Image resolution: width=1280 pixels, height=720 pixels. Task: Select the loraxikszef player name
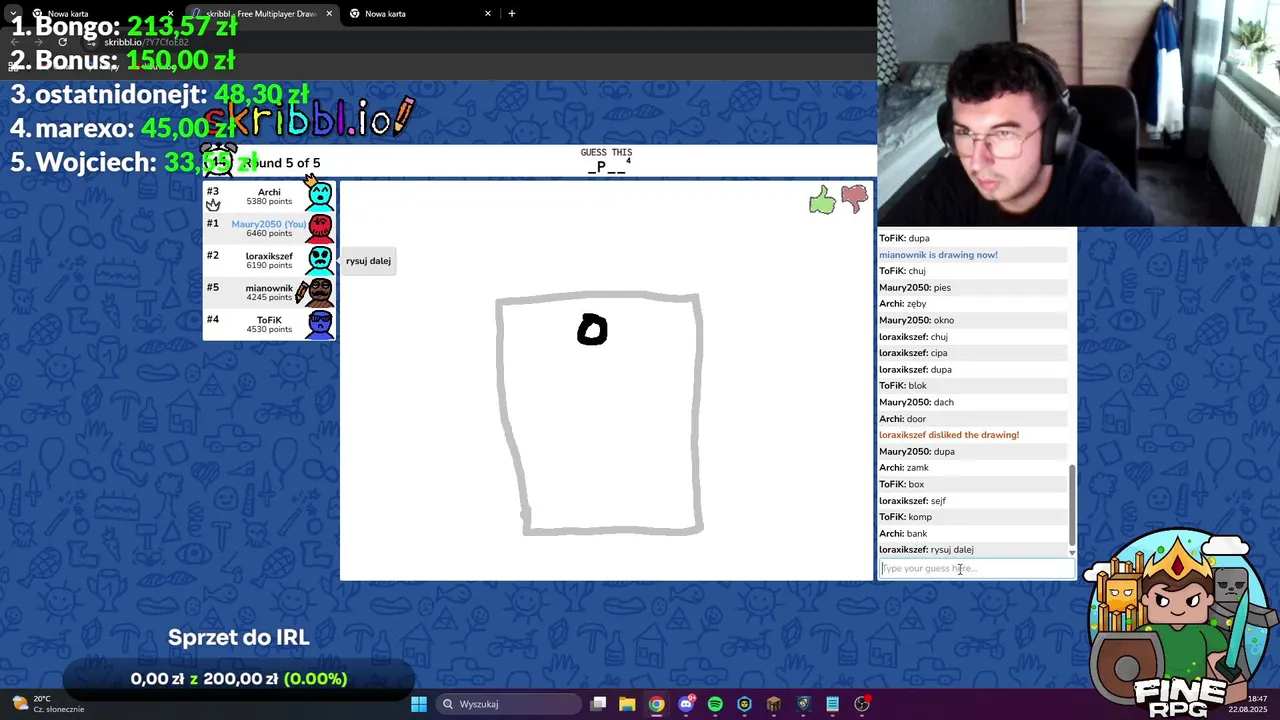click(269, 256)
